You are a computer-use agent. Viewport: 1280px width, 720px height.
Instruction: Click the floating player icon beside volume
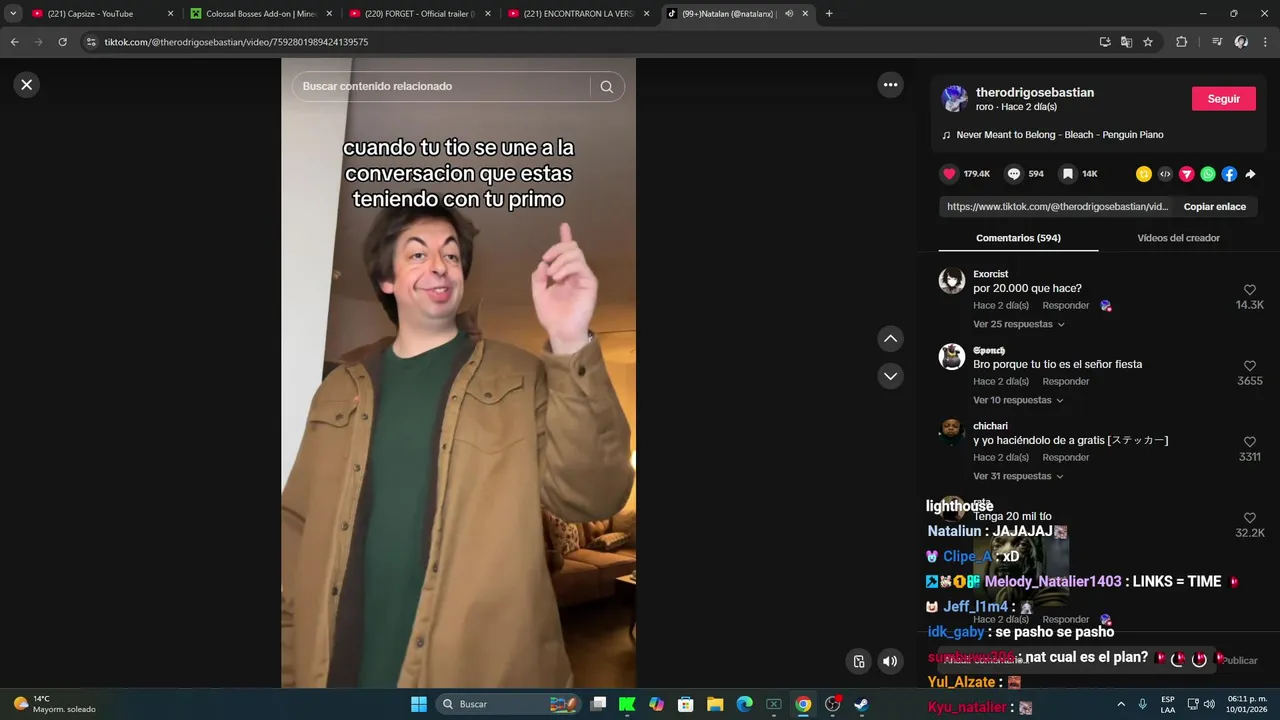click(858, 661)
